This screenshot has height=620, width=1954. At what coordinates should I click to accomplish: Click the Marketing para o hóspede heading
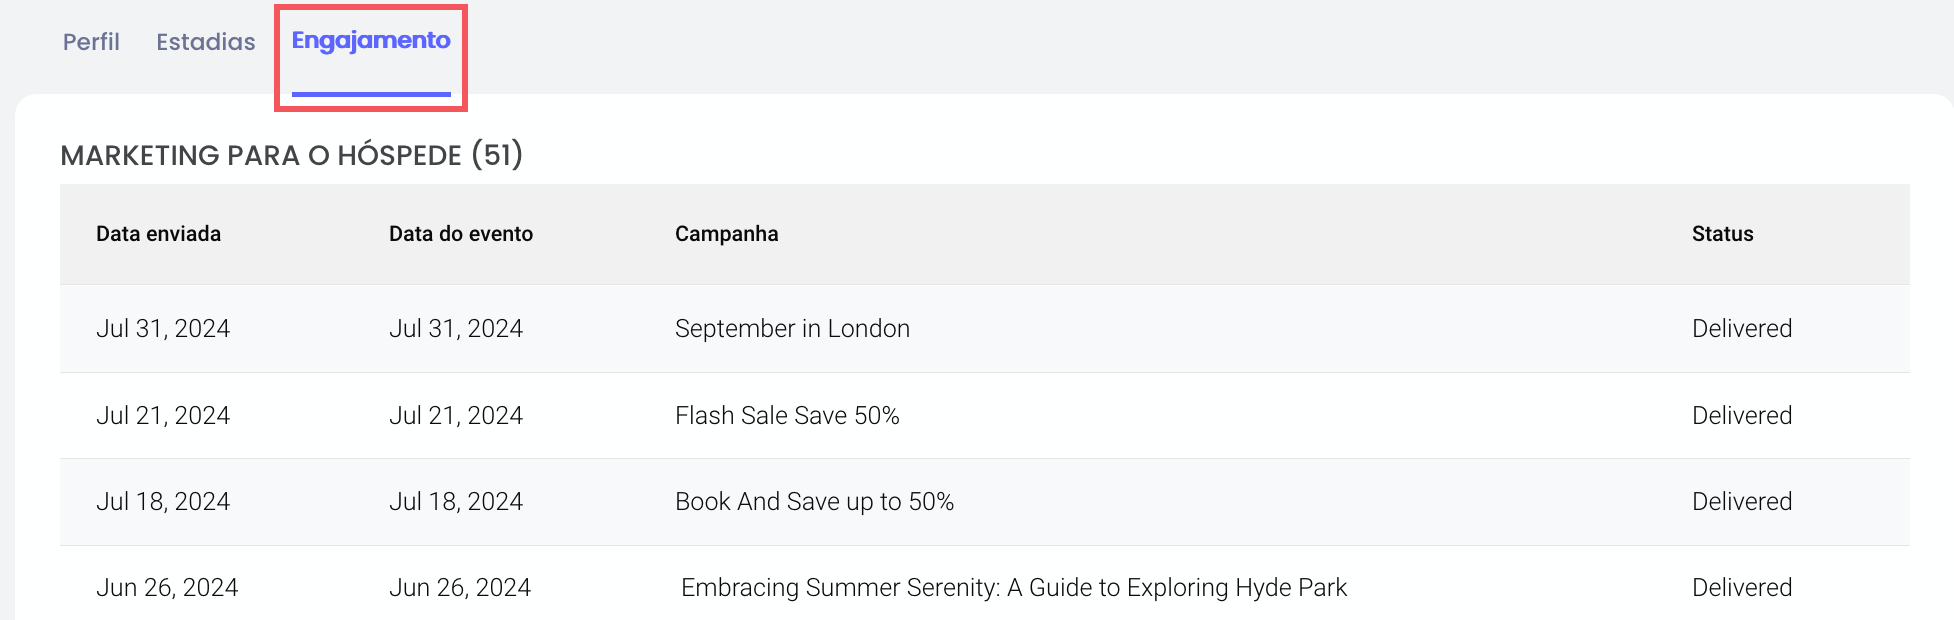(x=292, y=155)
